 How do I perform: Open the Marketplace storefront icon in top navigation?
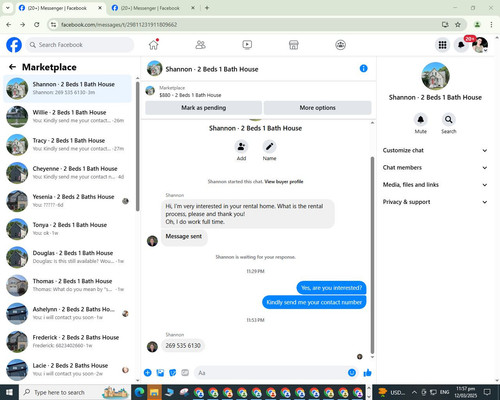click(x=294, y=45)
